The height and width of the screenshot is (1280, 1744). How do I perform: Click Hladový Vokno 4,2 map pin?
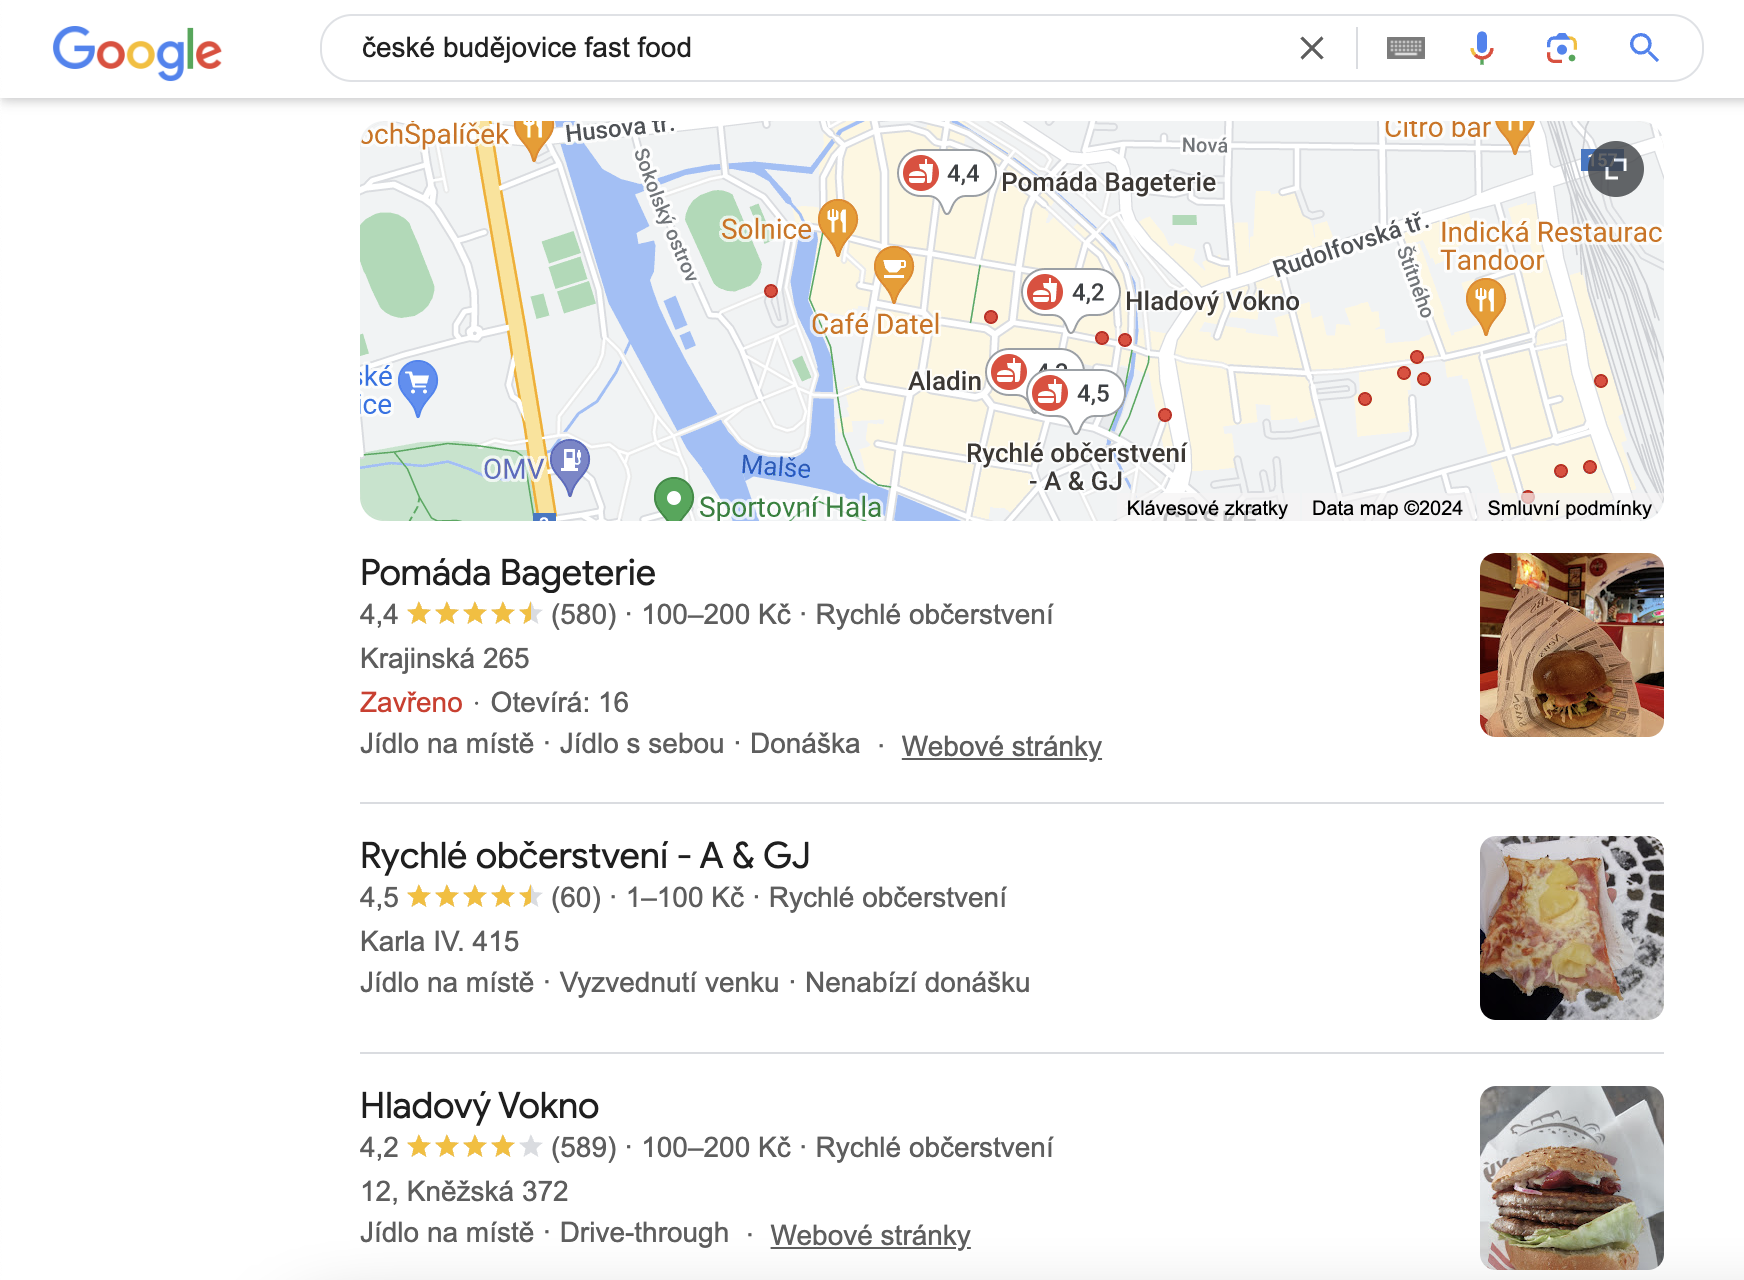(x=1070, y=293)
